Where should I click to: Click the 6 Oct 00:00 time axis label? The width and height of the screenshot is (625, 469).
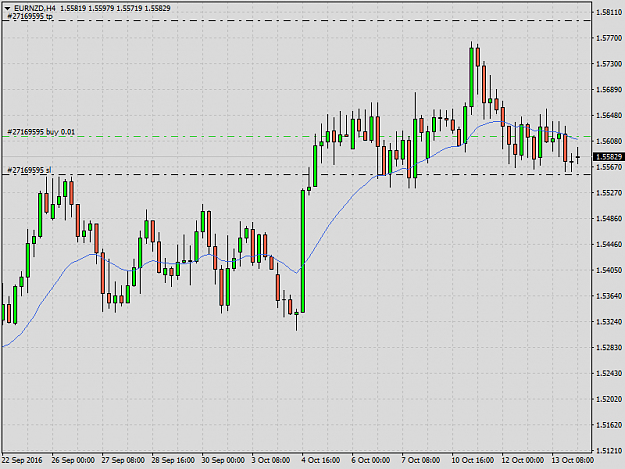(371, 460)
